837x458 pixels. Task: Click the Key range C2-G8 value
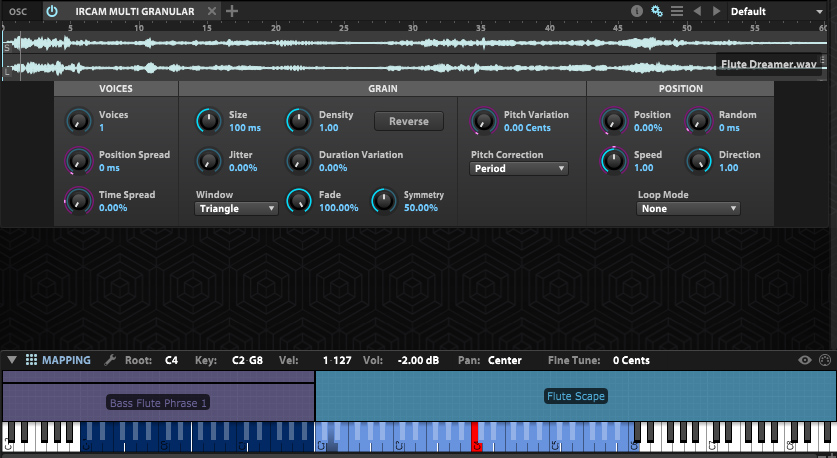point(247,360)
